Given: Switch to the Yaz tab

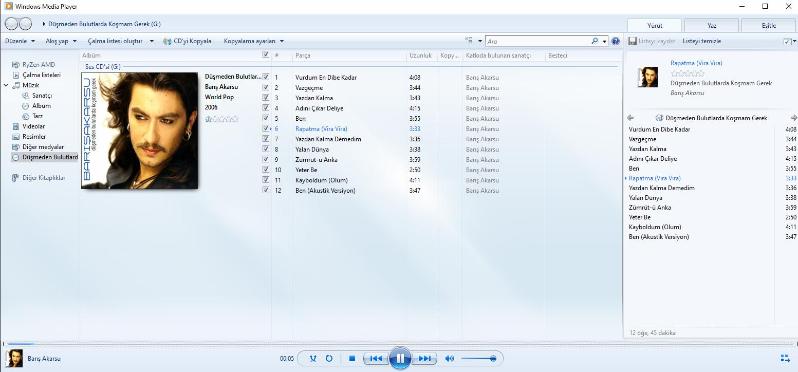Looking at the screenshot, I should tap(711, 25).
